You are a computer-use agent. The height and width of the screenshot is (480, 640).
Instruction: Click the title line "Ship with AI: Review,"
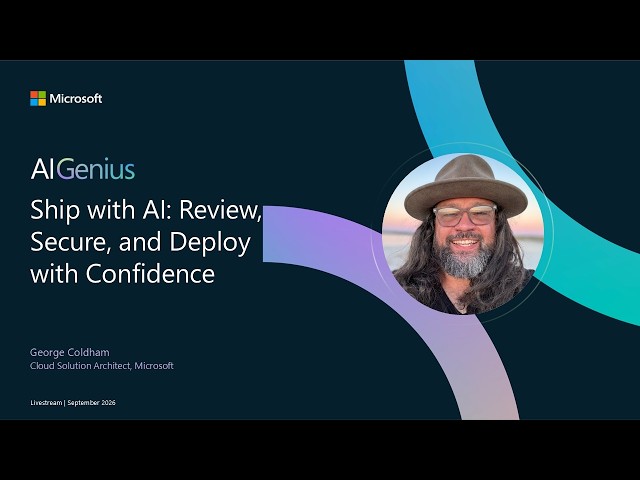146,210
